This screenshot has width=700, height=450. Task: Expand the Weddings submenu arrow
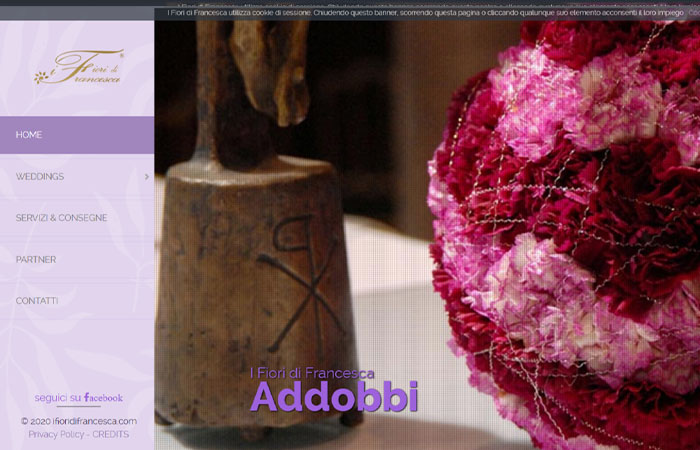146,177
